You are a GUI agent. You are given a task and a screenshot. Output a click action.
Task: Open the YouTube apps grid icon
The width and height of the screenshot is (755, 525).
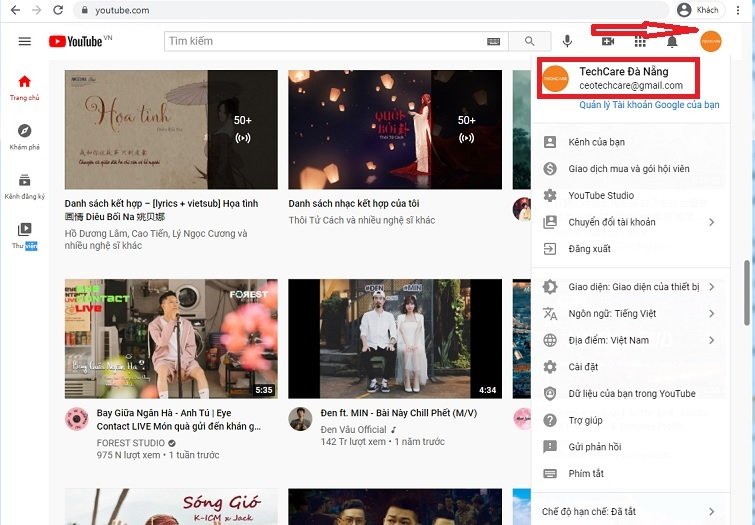pyautogui.click(x=640, y=42)
